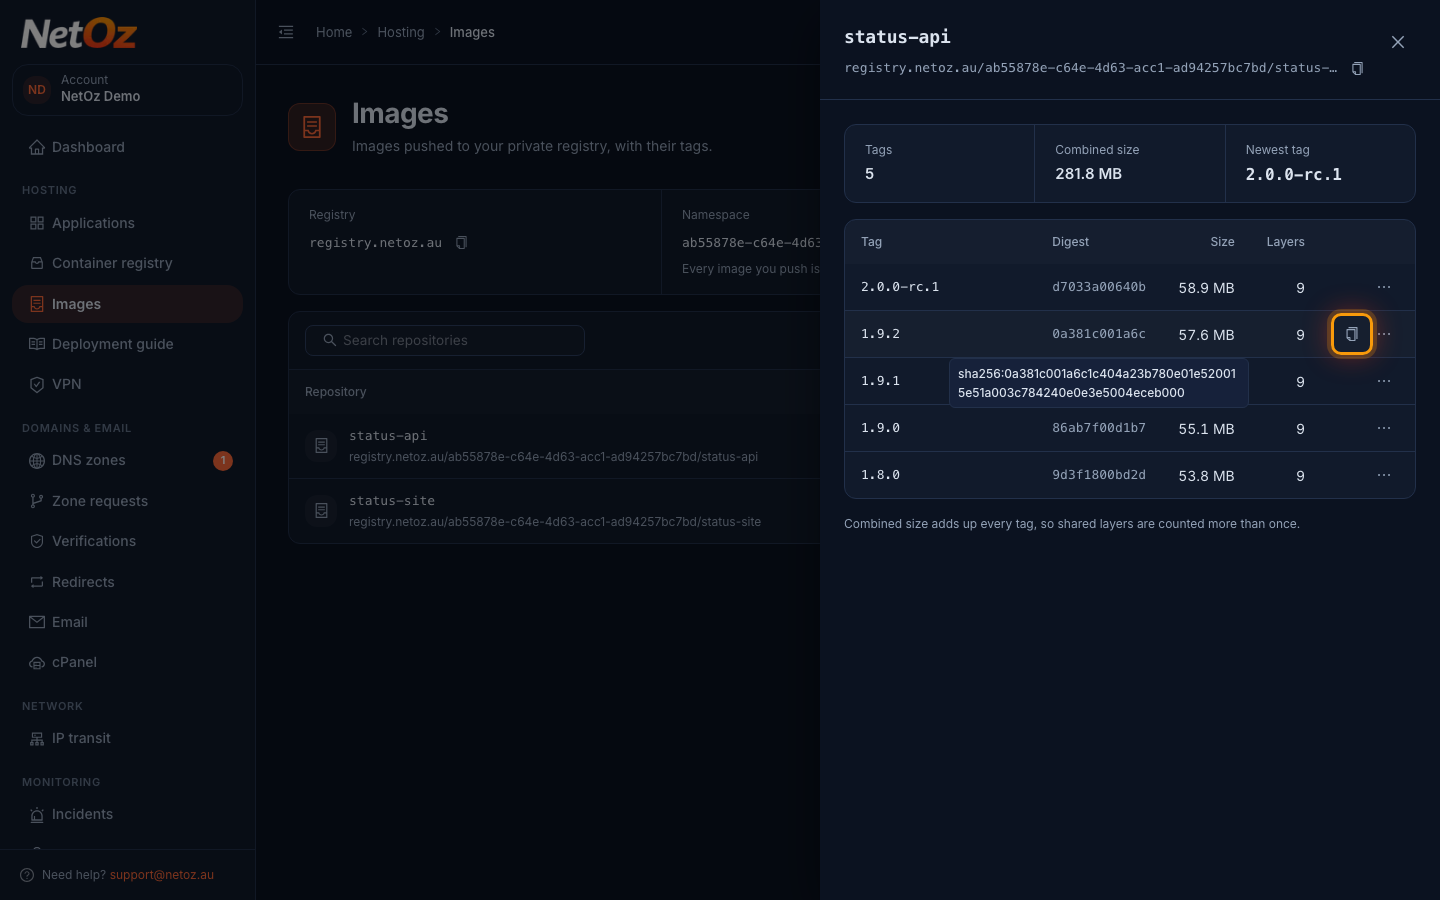Select the status-api repository row
1440x900 pixels.
[554, 446]
